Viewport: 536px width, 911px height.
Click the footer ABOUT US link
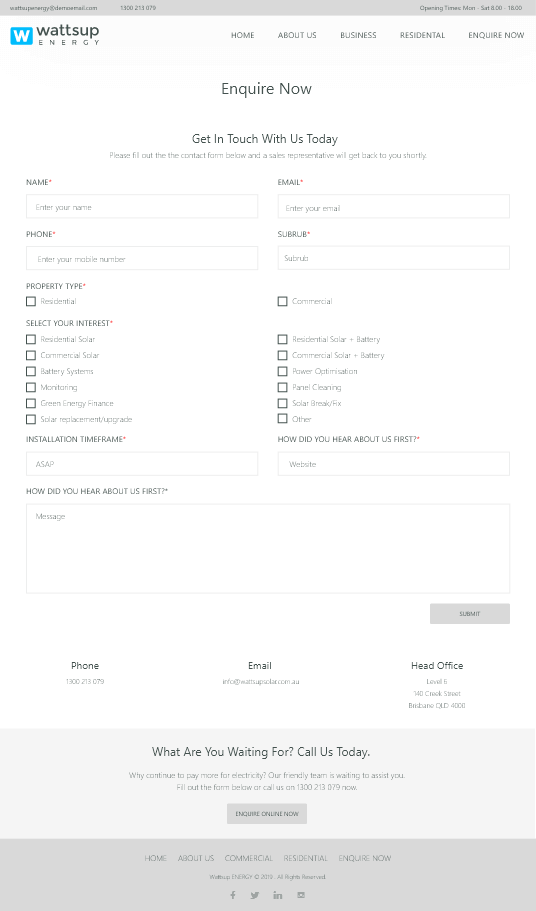[x=196, y=858]
